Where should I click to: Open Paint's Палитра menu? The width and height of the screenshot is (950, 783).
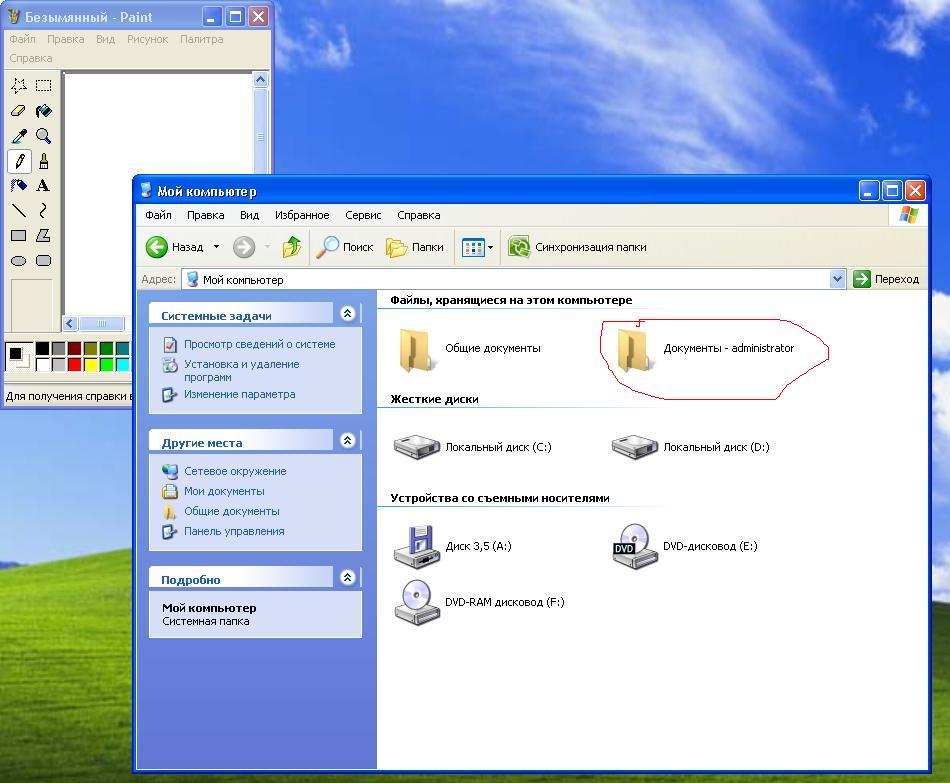[201, 39]
